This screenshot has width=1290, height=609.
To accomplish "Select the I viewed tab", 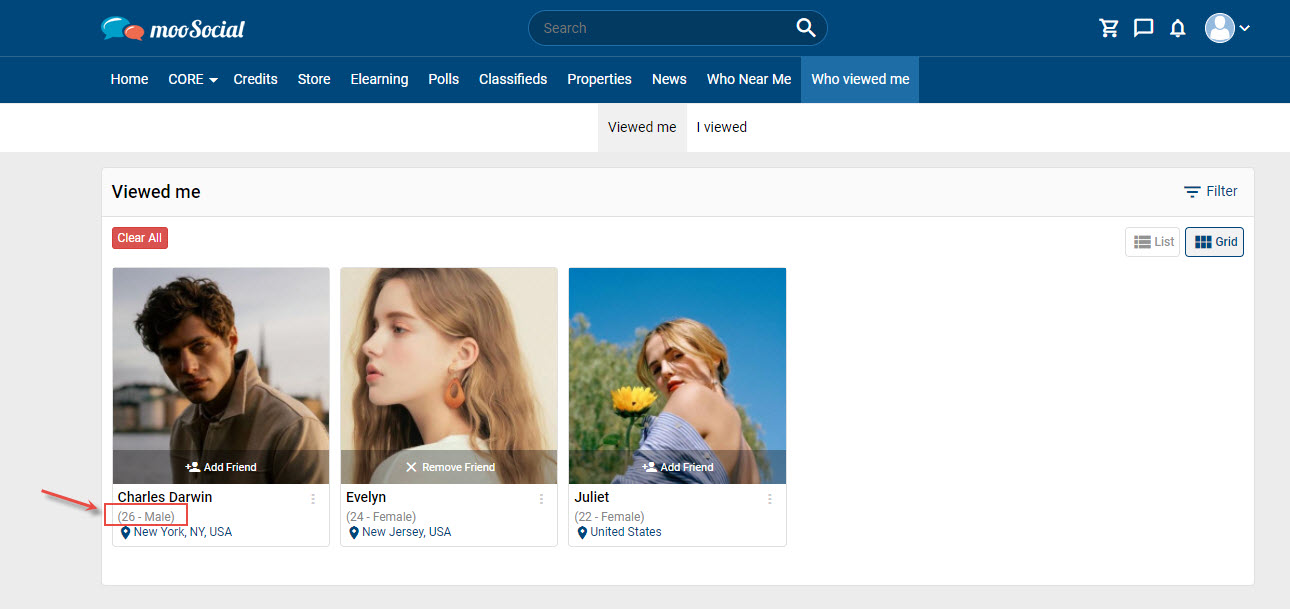I will tap(722, 127).
